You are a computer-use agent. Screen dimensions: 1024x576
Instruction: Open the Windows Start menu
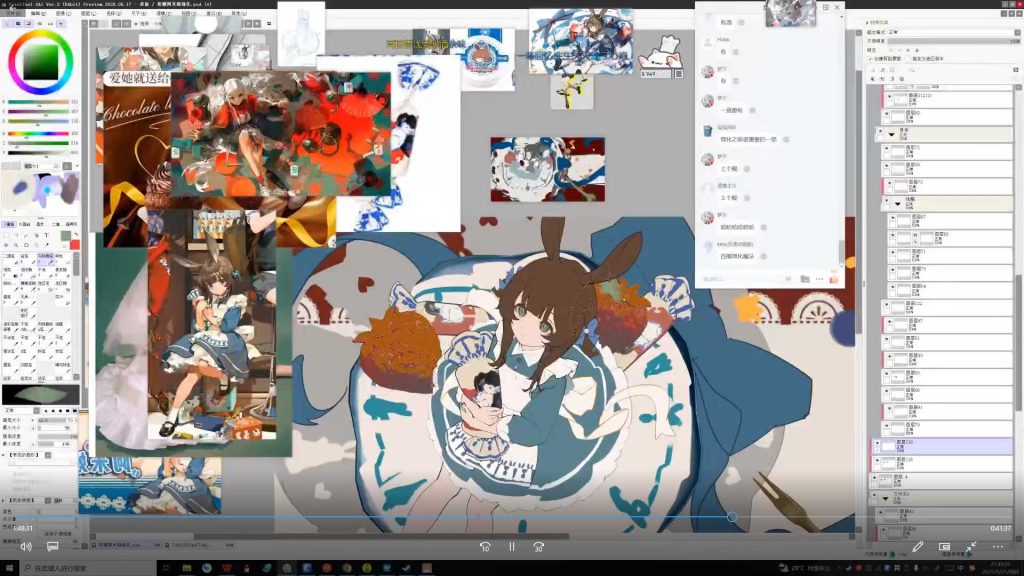tap(9, 568)
